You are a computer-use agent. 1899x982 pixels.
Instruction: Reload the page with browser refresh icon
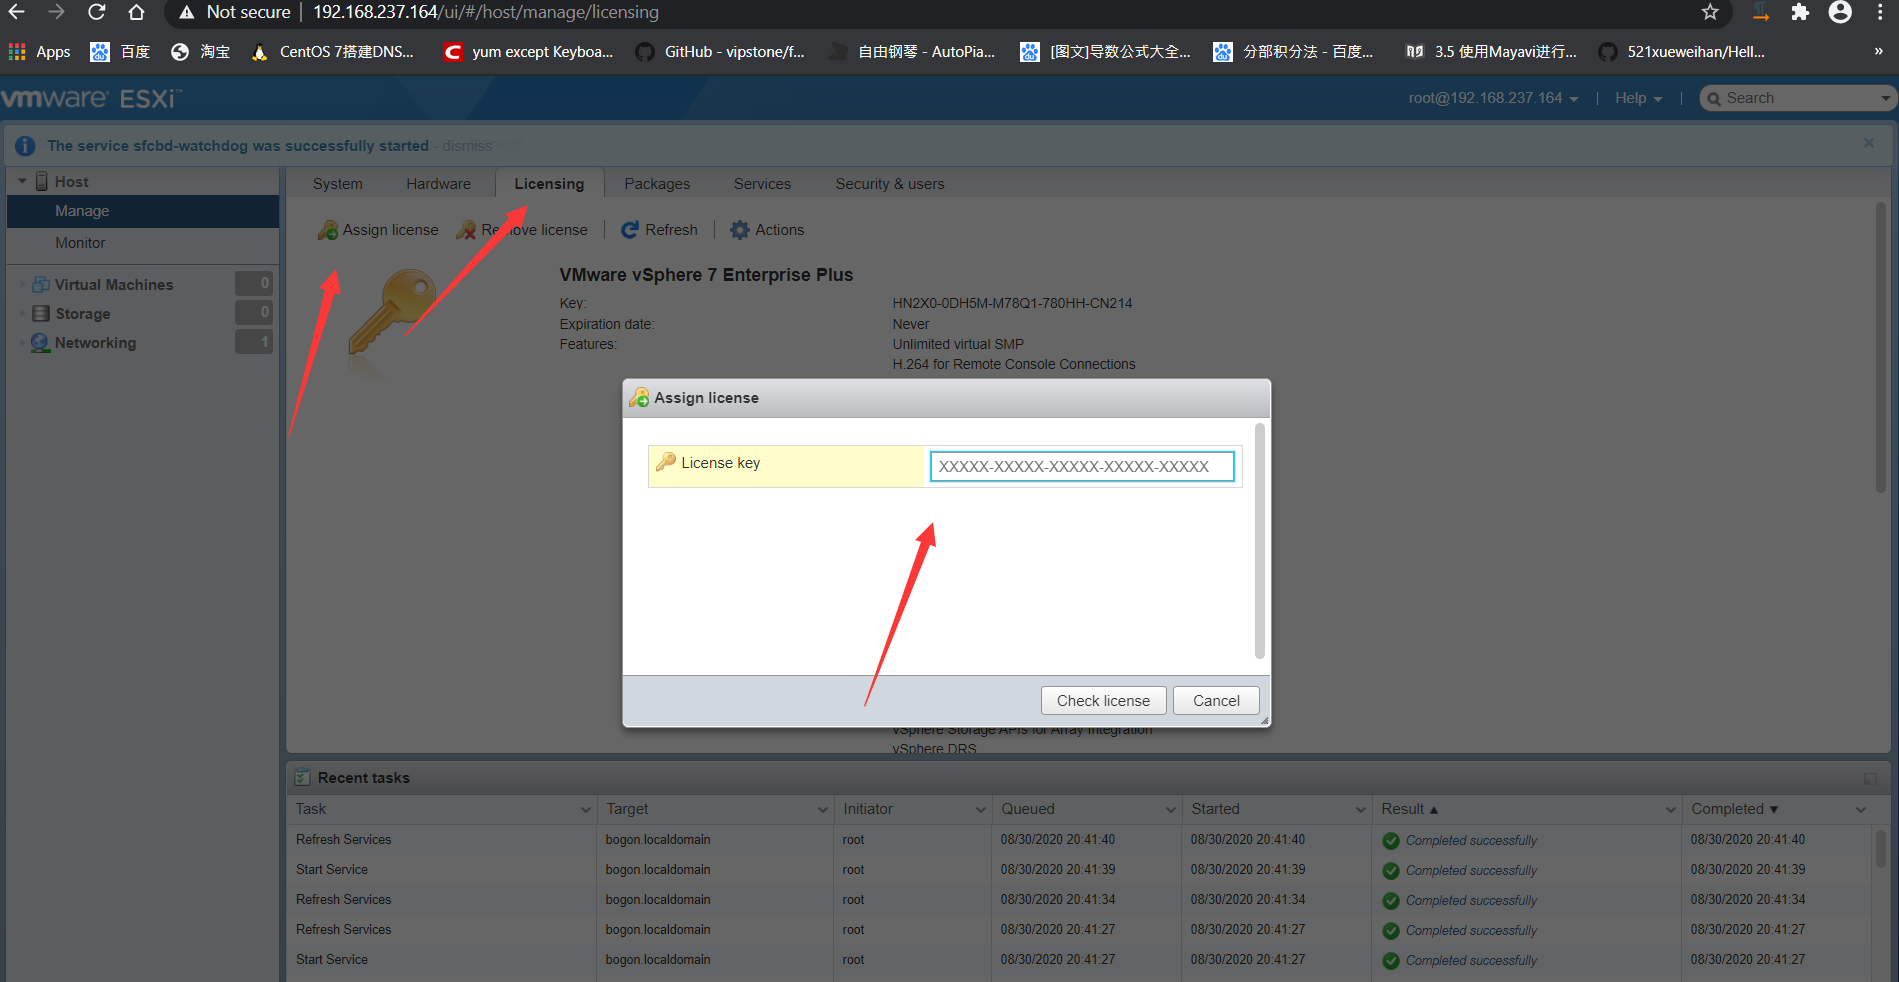coord(96,12)
